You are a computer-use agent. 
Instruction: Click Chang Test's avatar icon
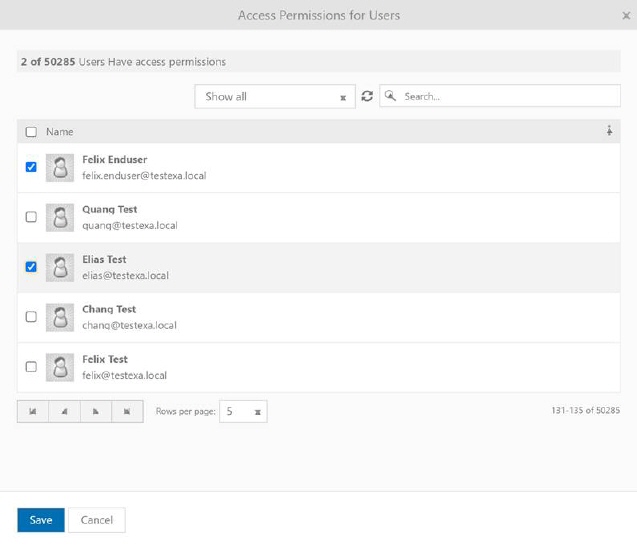pyautogui.click(x=62, y=317)
